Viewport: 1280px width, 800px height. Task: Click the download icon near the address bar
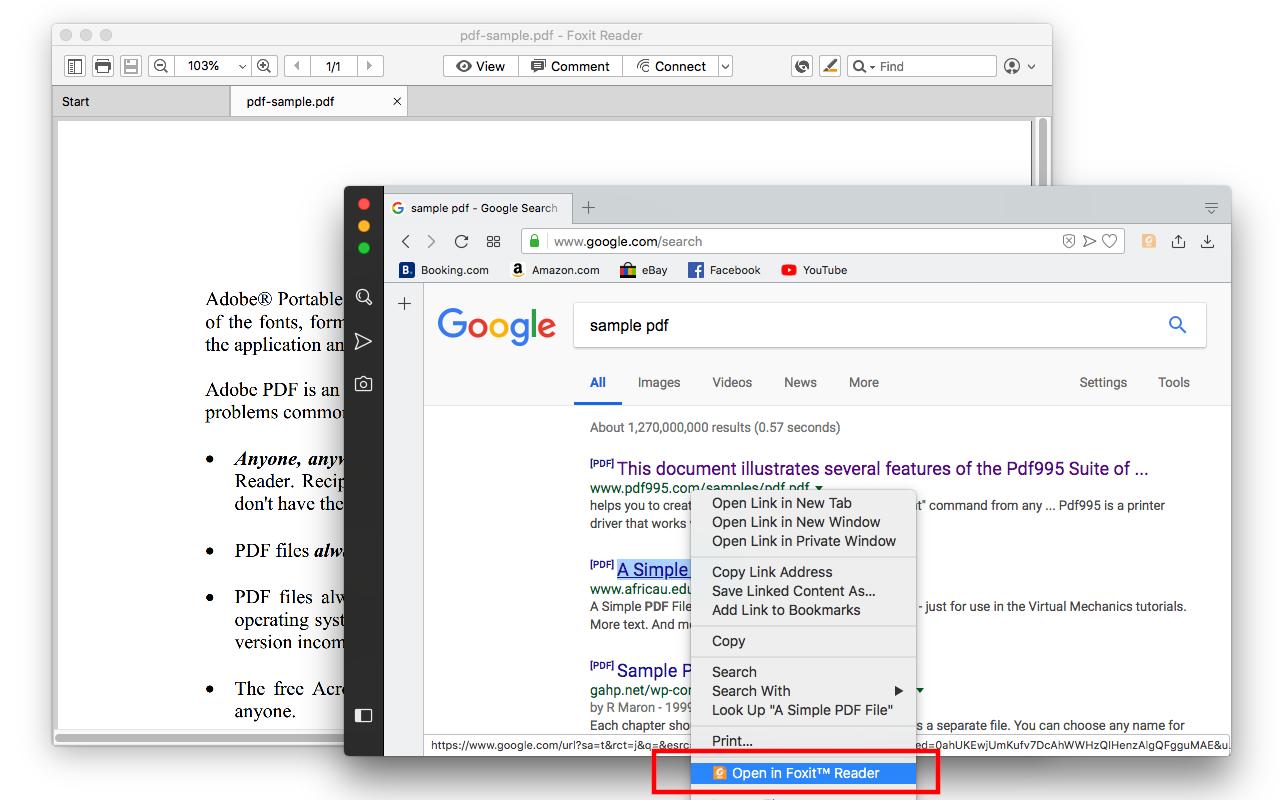pyautogui.click(x=1207, y=241)
